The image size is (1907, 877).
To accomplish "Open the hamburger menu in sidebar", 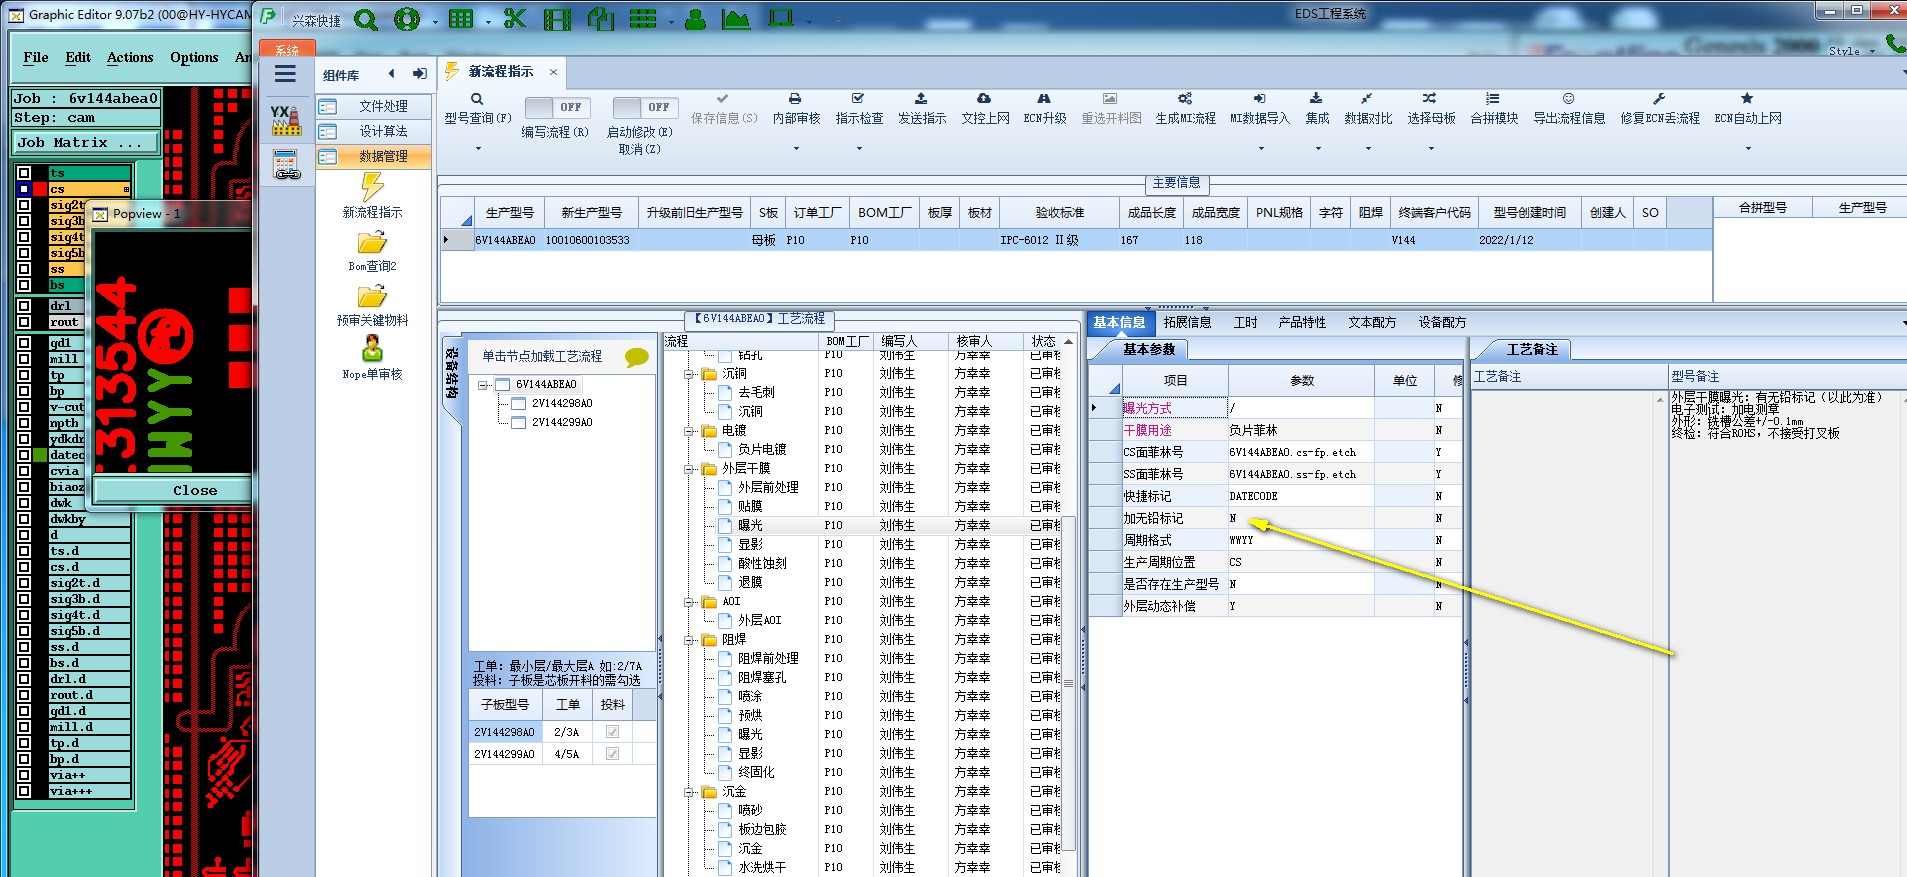I will tap(285, 74).
